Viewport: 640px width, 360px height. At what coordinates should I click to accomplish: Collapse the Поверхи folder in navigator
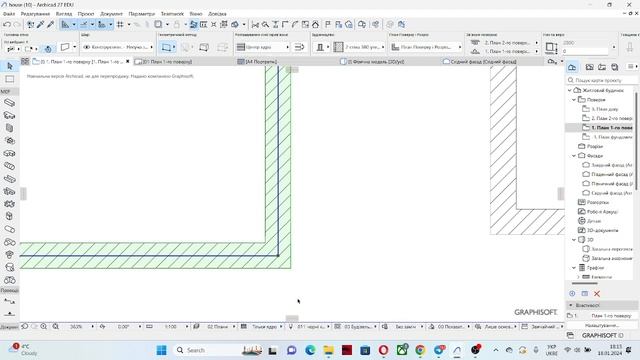(x=574, y=100)
